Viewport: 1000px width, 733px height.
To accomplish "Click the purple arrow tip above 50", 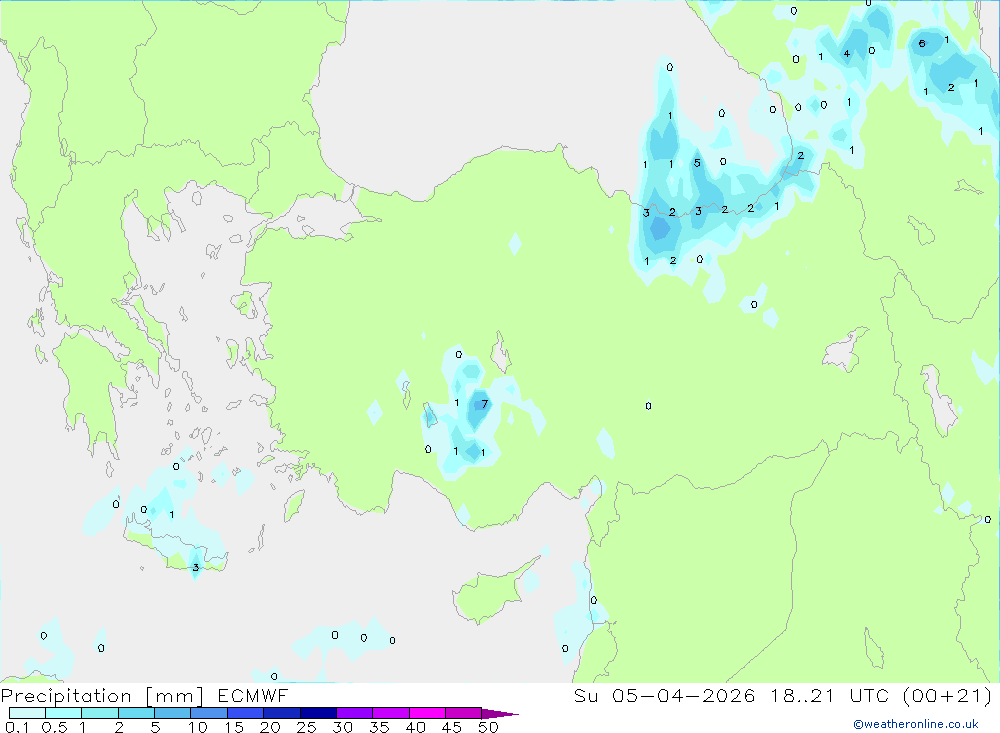I will [x=500, y=714].
